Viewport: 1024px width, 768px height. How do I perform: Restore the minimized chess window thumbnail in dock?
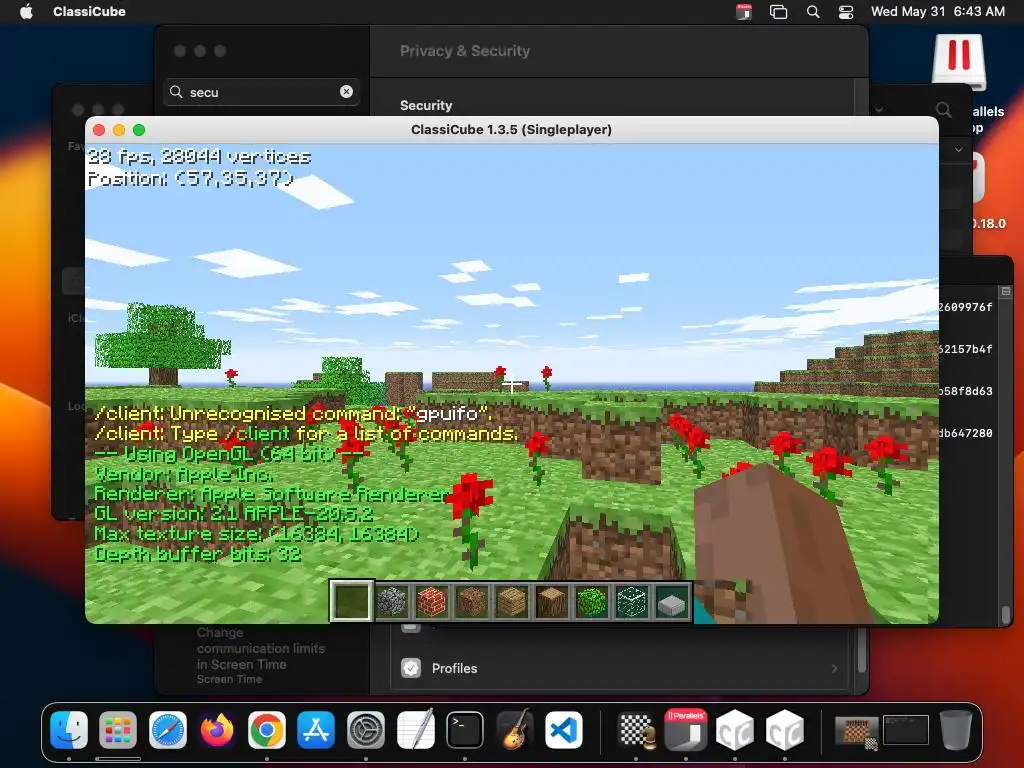(856, 731)
